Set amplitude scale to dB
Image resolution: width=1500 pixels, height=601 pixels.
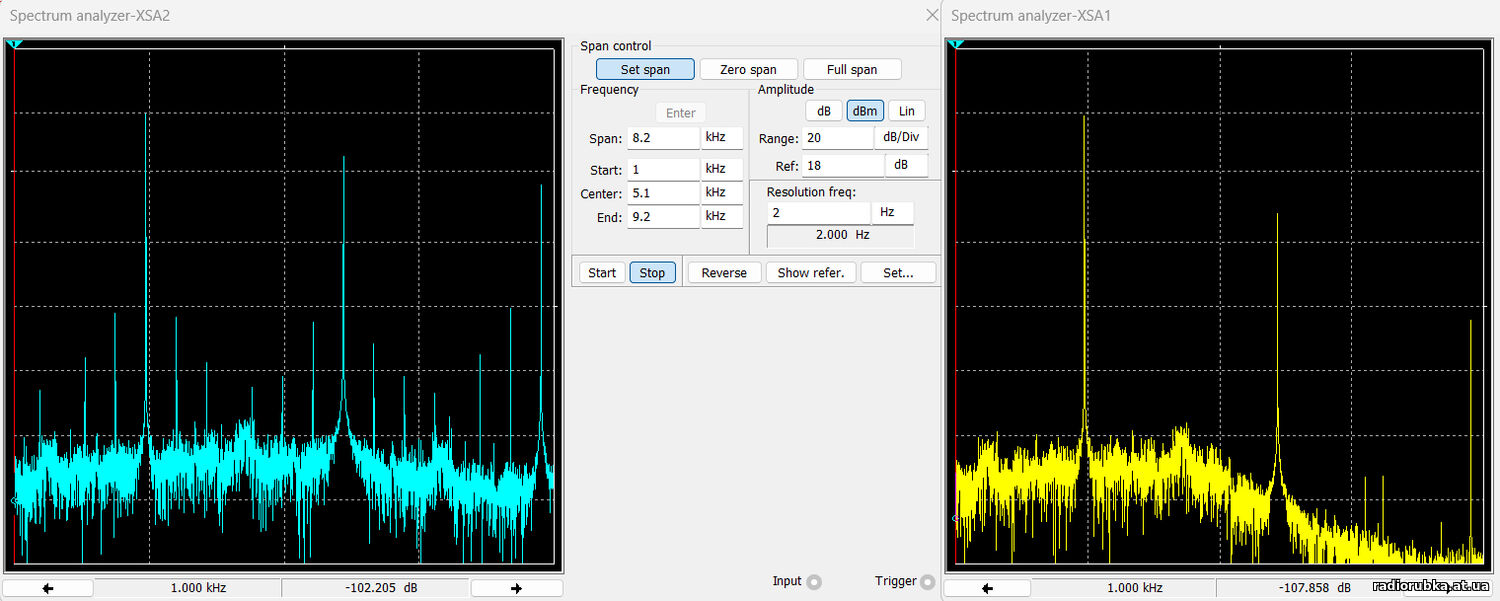[x=824, y=111]
